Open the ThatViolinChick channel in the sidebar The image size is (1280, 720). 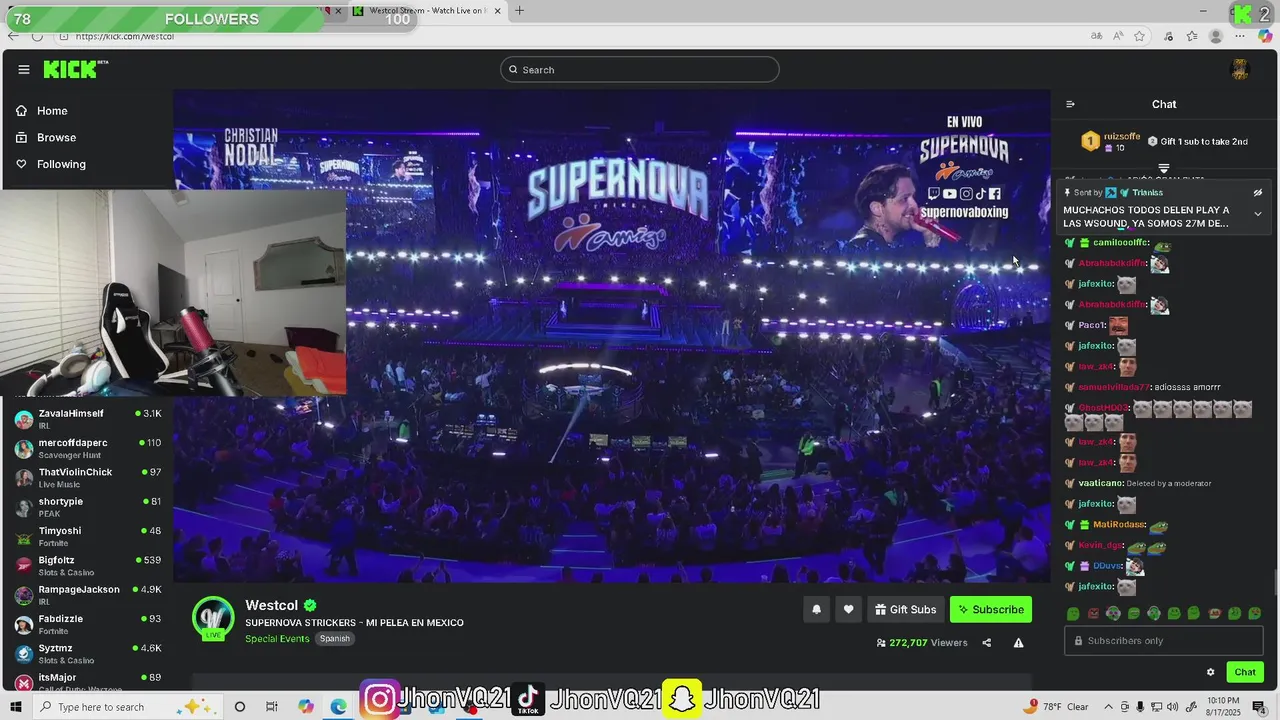[88, 478]
